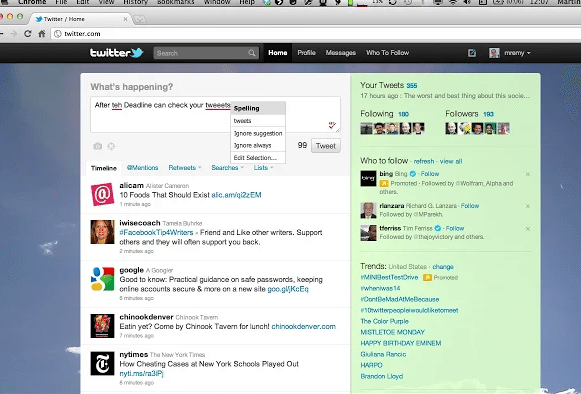Open the nytimes profile avatar
Screen dimensions: 581x394
coord(102,363)
